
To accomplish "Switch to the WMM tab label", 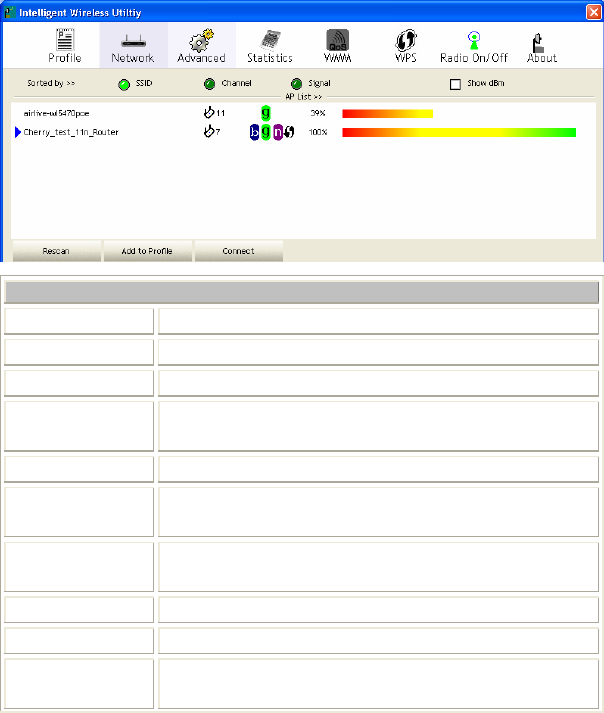I will pos(337,58).
